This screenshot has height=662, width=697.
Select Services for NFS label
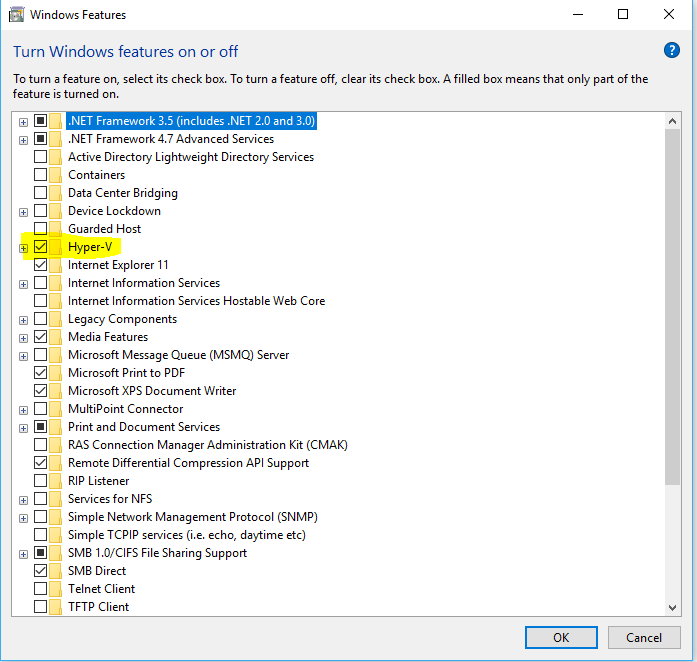pos(110,498)
